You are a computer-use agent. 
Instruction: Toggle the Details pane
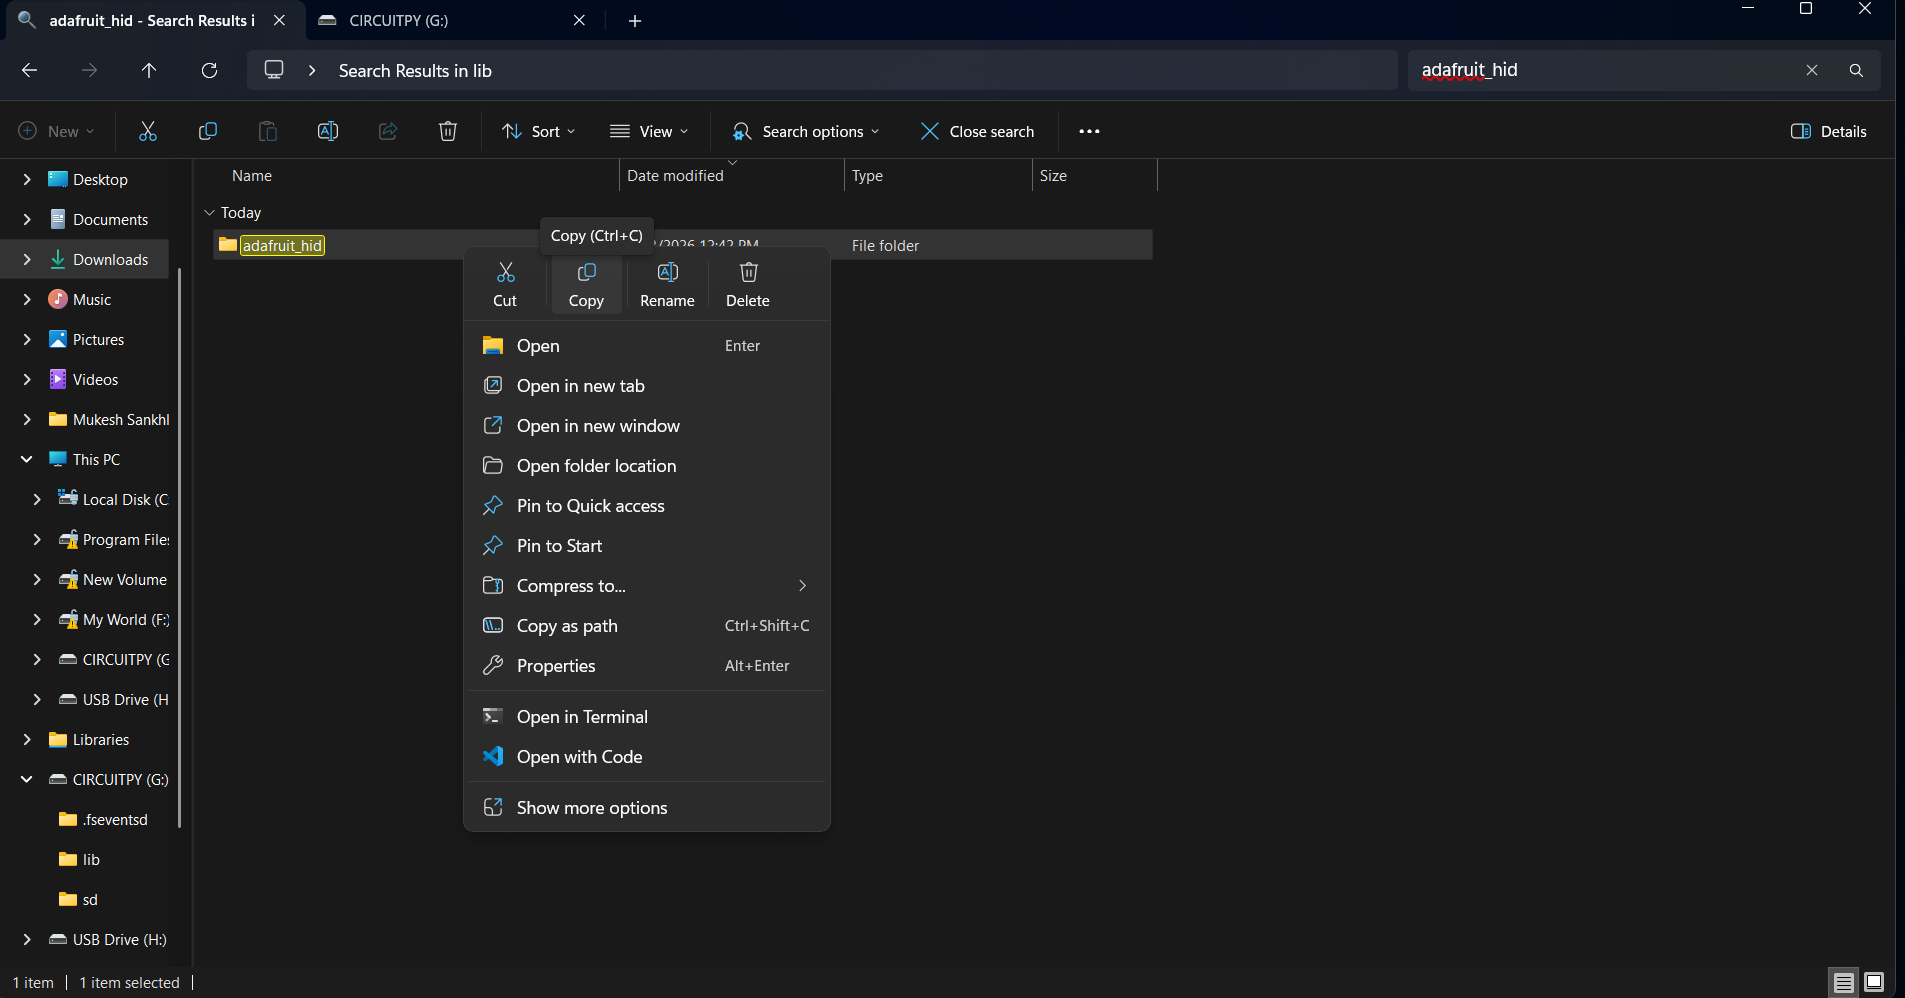[1829, 131]
